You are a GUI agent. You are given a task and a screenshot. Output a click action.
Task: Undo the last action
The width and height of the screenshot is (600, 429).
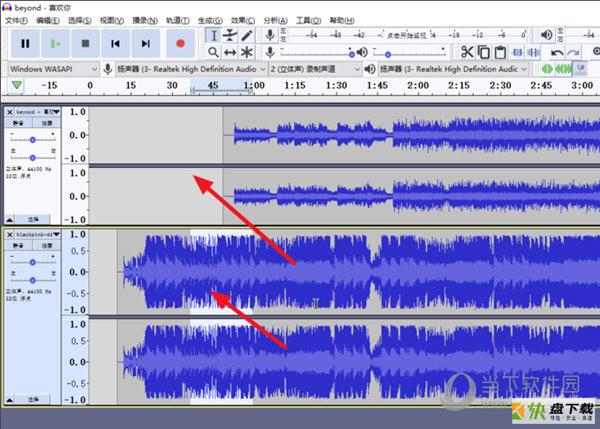coord(557,52)
